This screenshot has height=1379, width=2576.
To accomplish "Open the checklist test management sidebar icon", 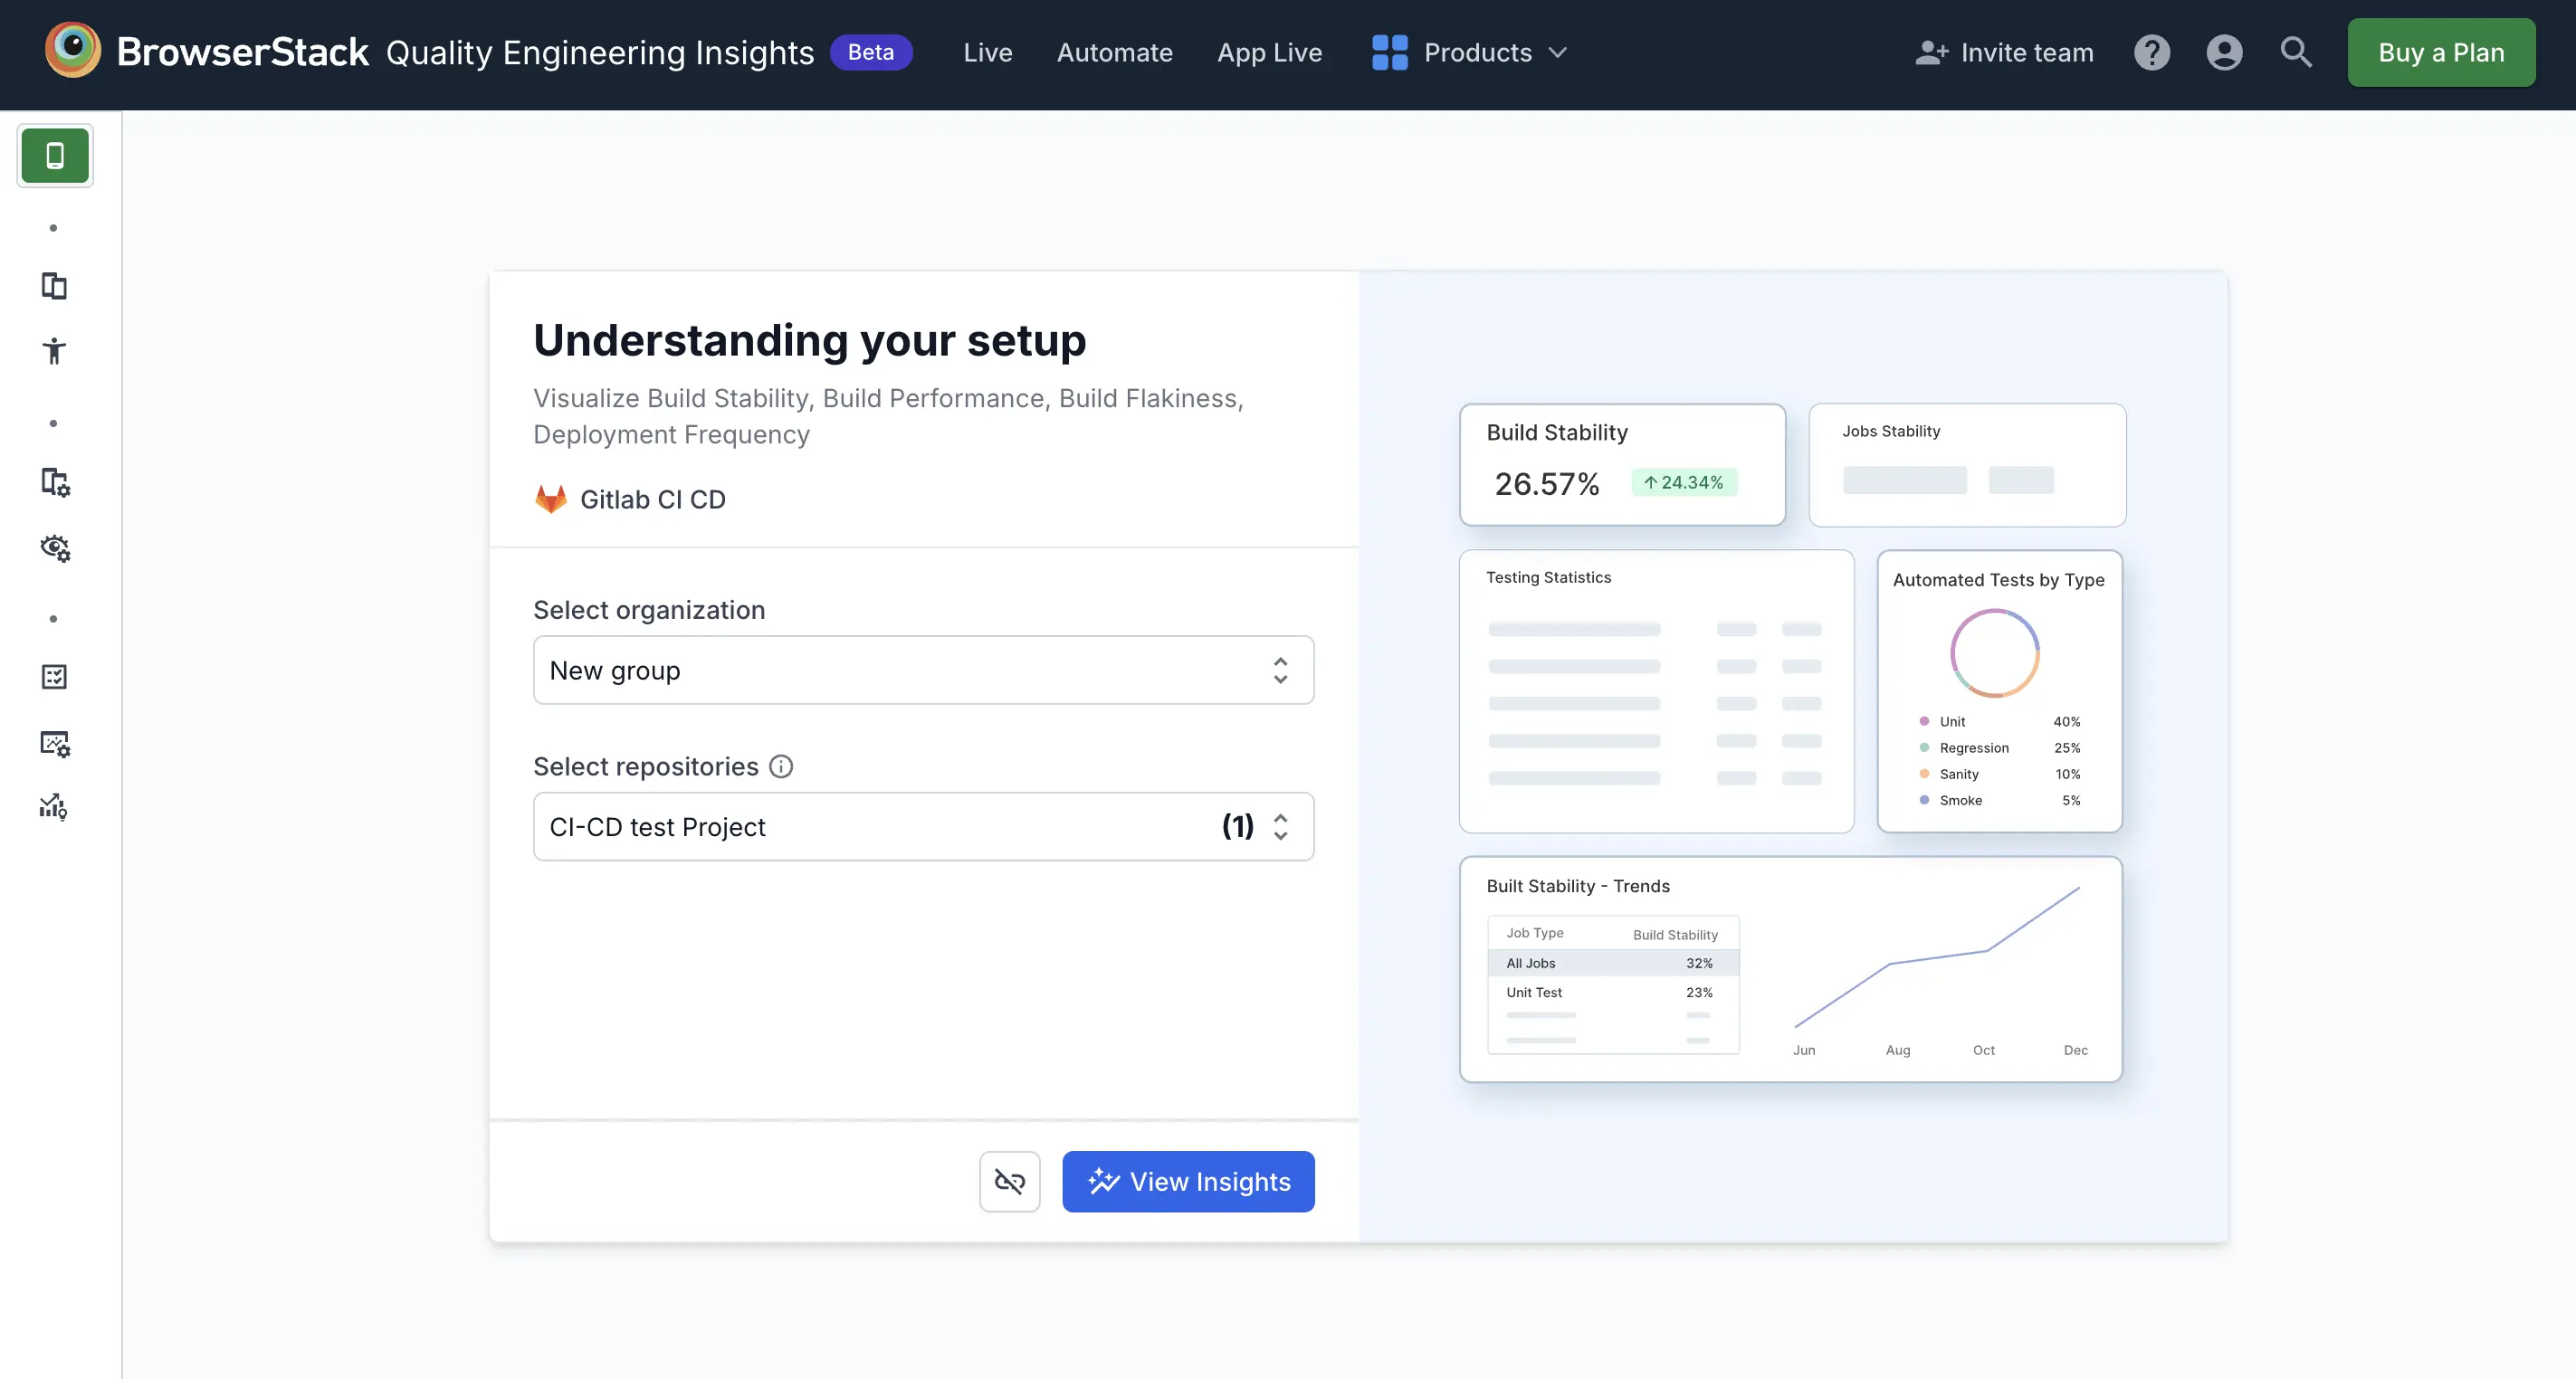I will tap(54, 677).
